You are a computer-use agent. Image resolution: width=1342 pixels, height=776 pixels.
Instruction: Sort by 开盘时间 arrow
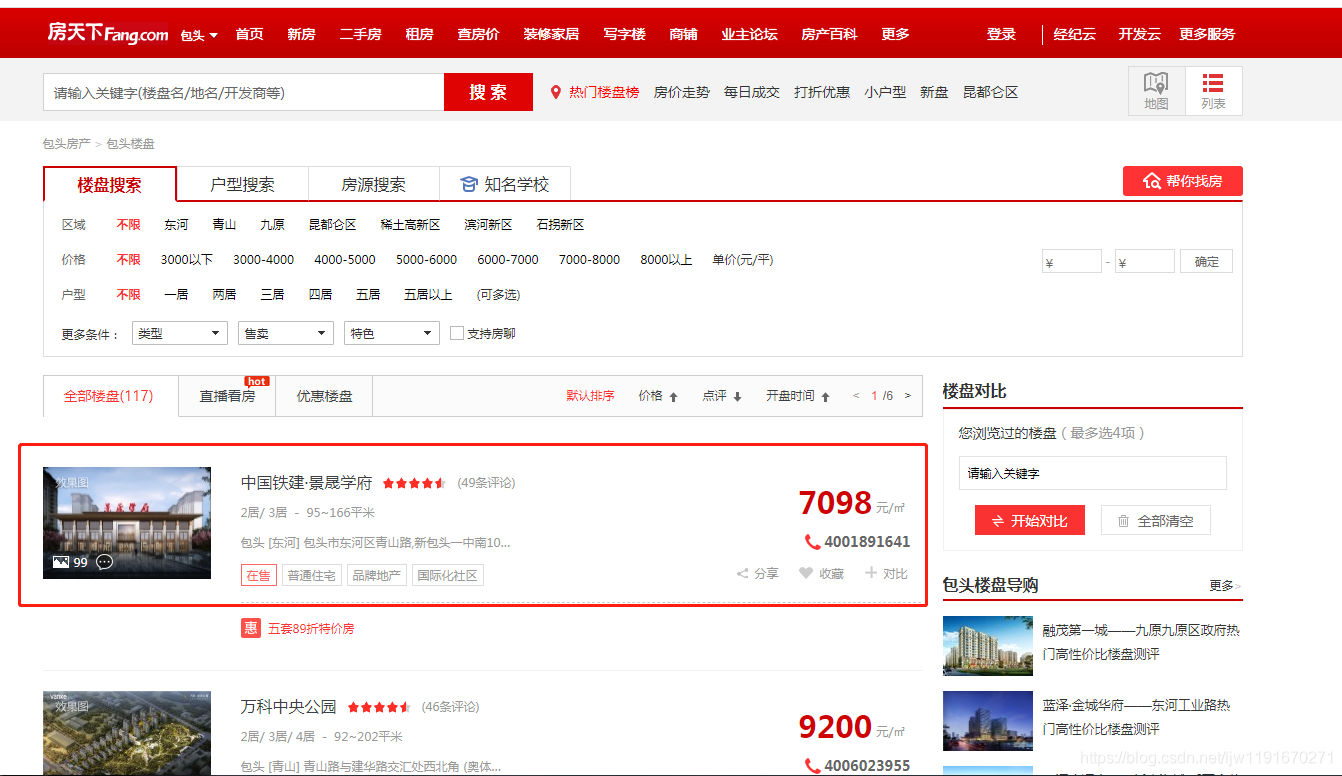pyautogui.click(x=826, y=397)
